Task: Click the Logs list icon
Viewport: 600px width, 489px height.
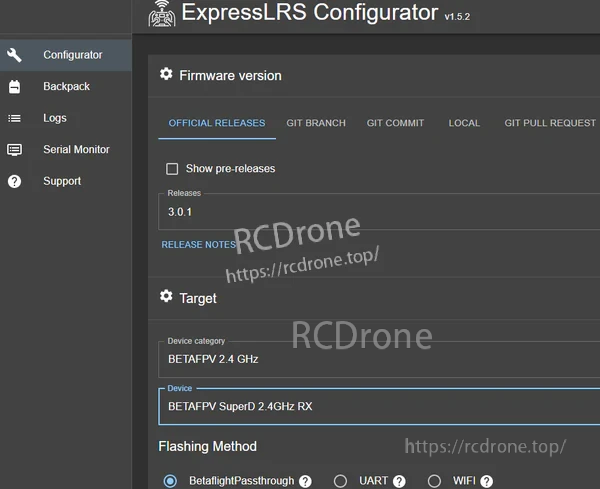Action: click(14, 118)
